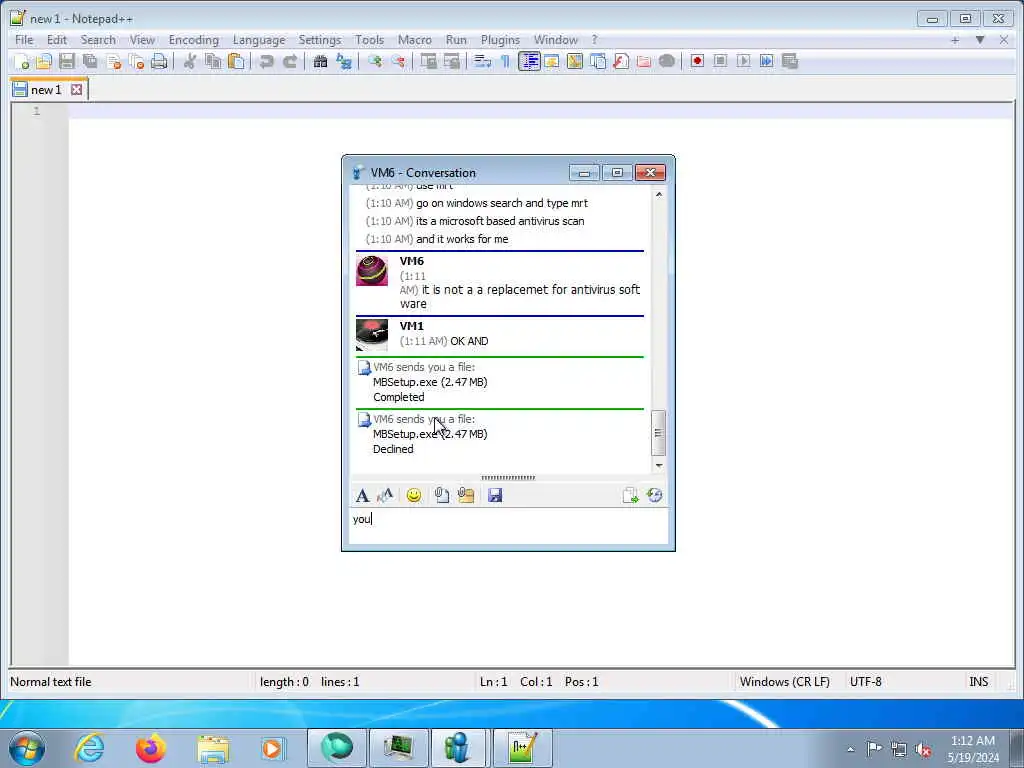Close current document toolbar icon
The image size is (1024, 768).
tap(114, 61)
